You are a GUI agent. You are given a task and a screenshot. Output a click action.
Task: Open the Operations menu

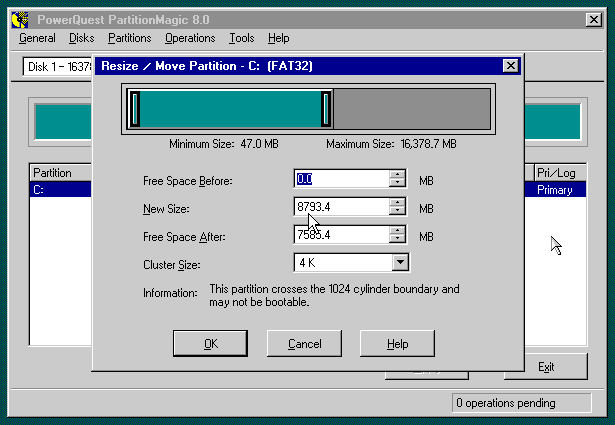click(x=190, y=38)
